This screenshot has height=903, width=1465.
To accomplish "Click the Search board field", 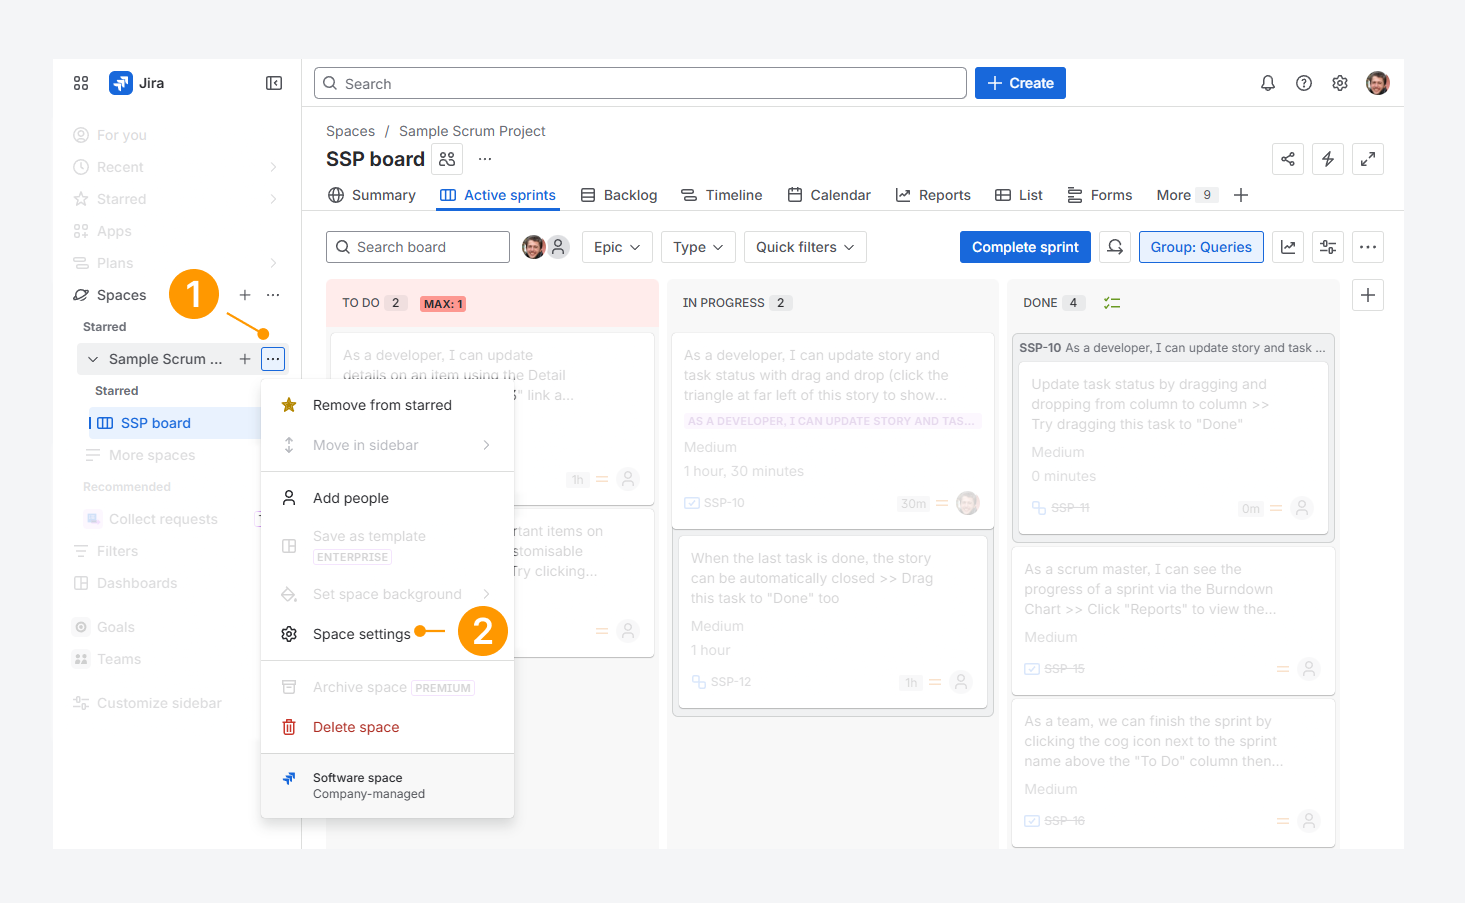I will 418,247.
